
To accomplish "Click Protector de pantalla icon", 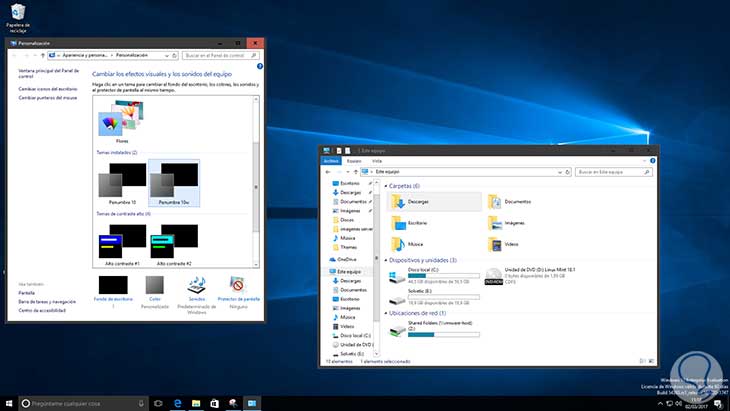I will coord(238,285).
